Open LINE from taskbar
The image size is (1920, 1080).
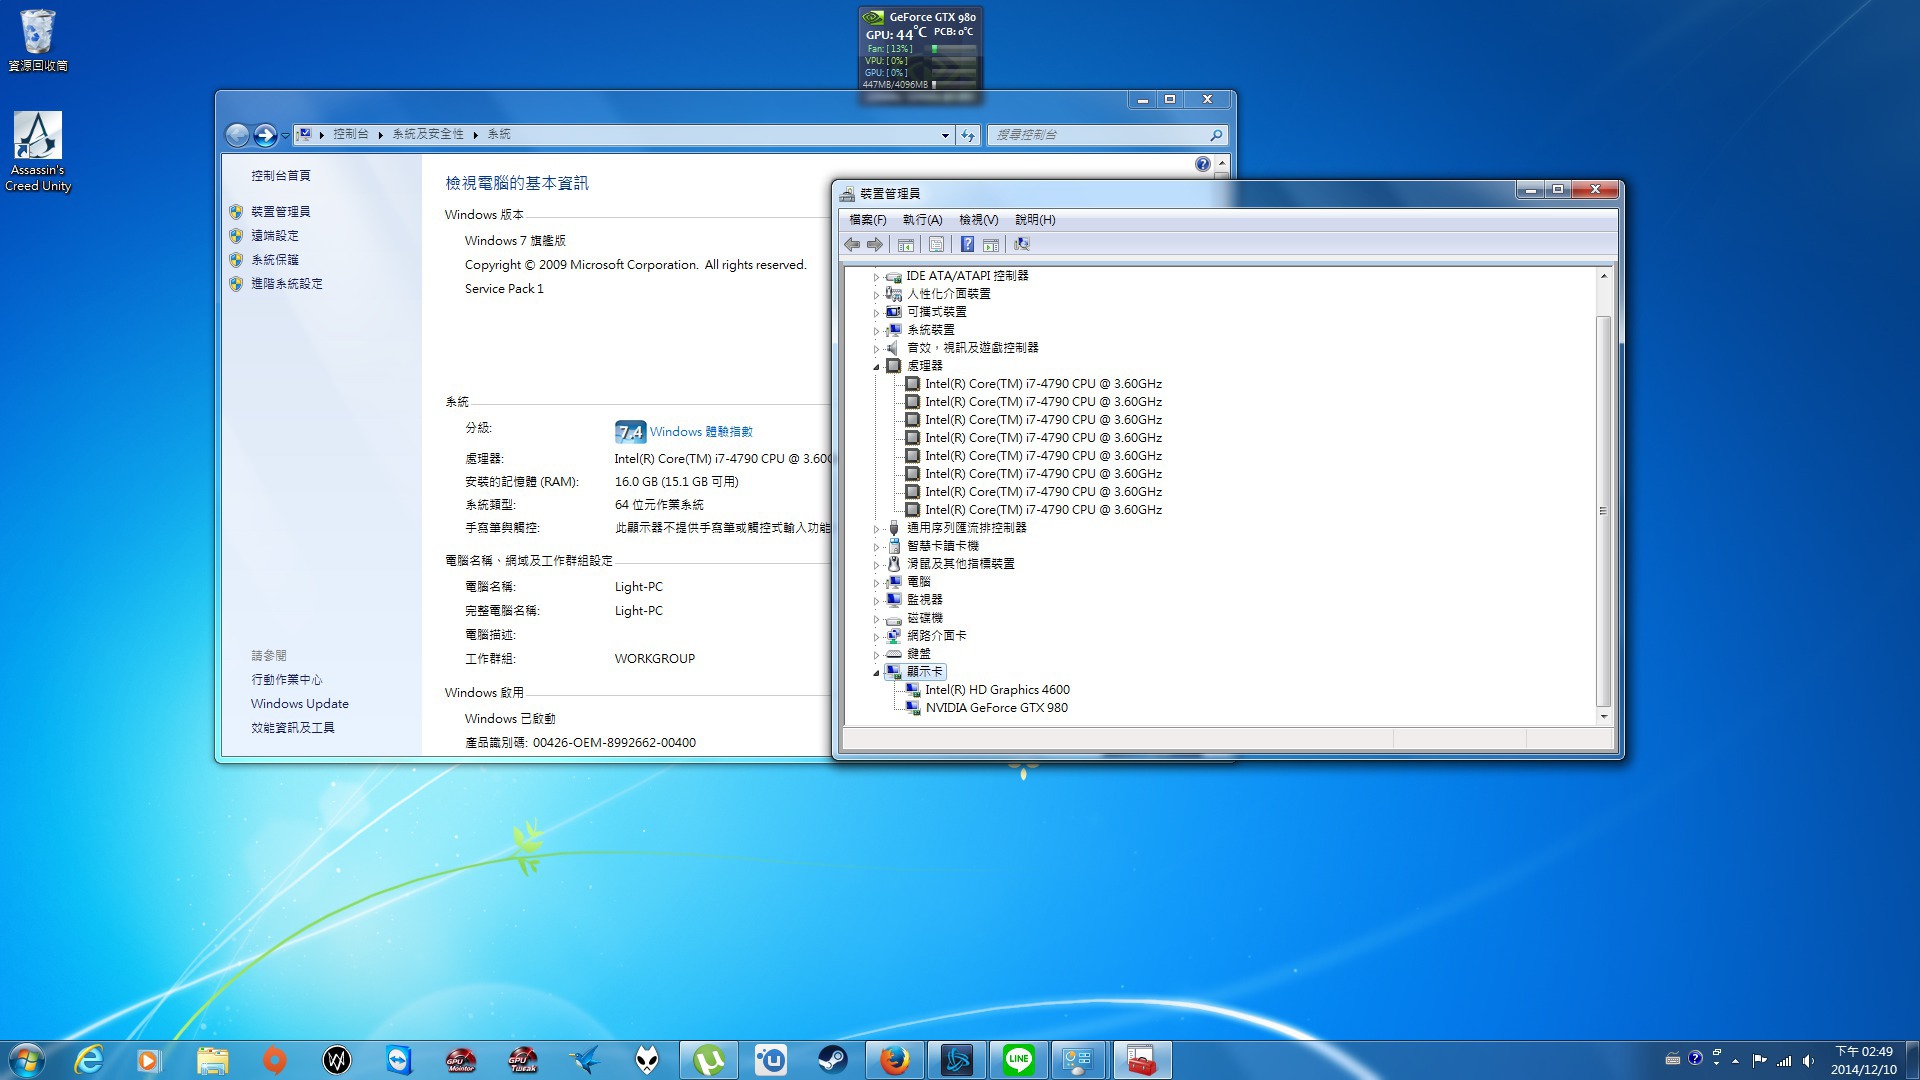pos(1019,1060)
